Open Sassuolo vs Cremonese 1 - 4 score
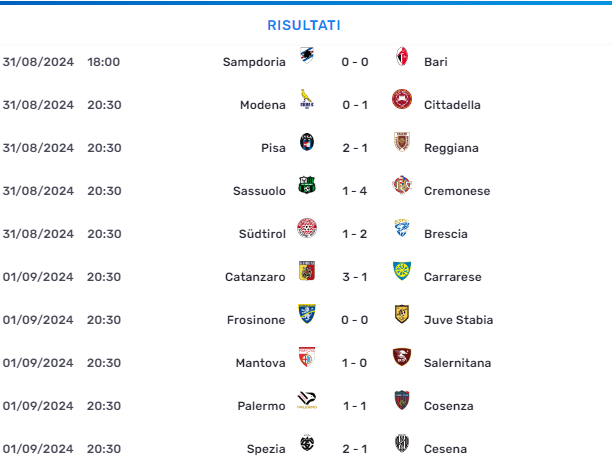The height and width of the screenshot is (470, 612). click(354, 191)
